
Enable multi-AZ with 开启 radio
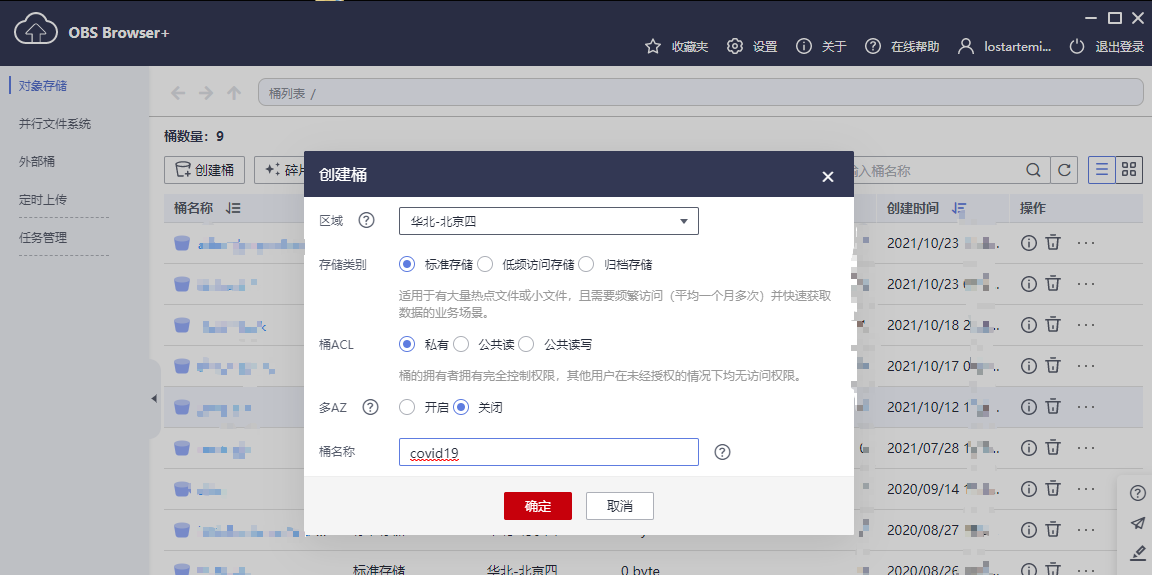click(x=406, y=407)
